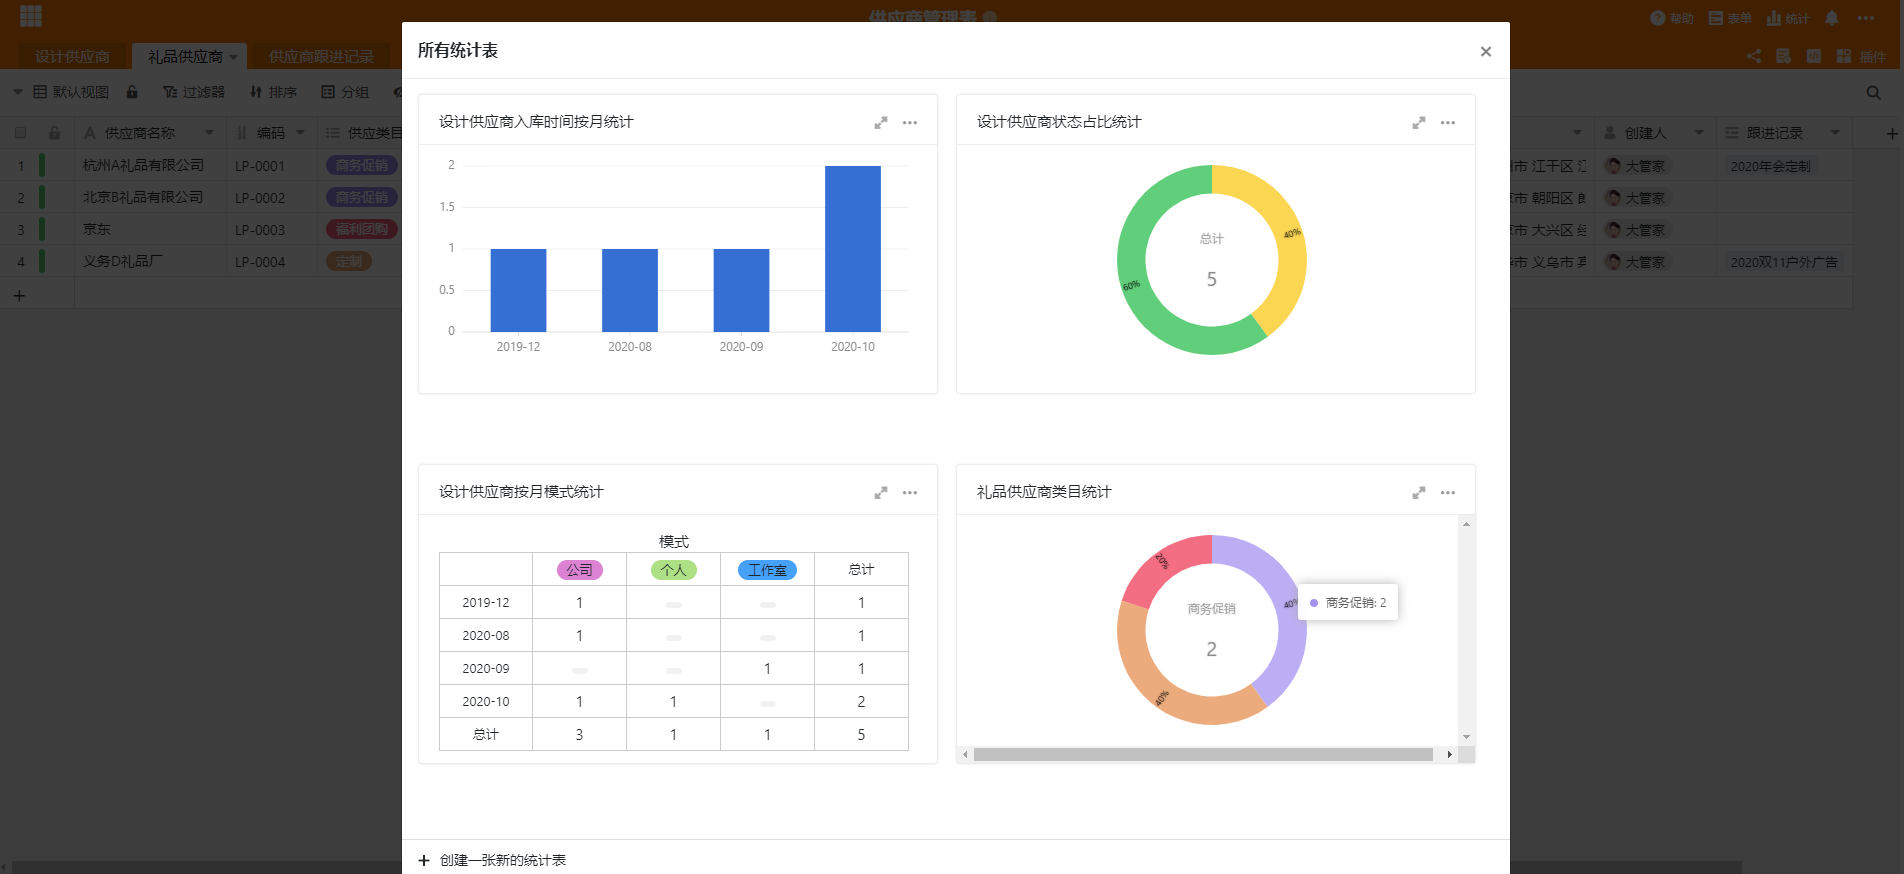This screenshot has height=874, width=1904.
Task: Open the 表单 form button
Action: click(x=1730, y=18)
